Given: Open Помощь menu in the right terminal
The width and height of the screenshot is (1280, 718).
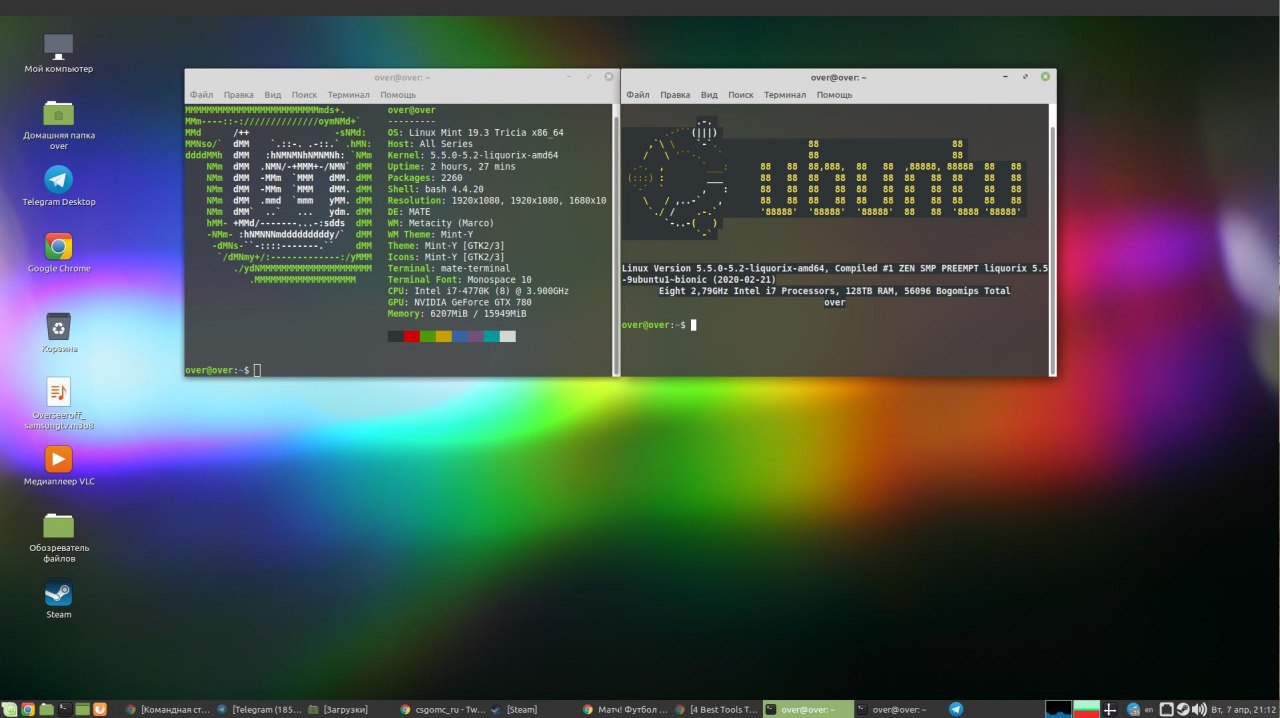Looking at the screenshot, I should pyautogui.click(x=835, y=95).
